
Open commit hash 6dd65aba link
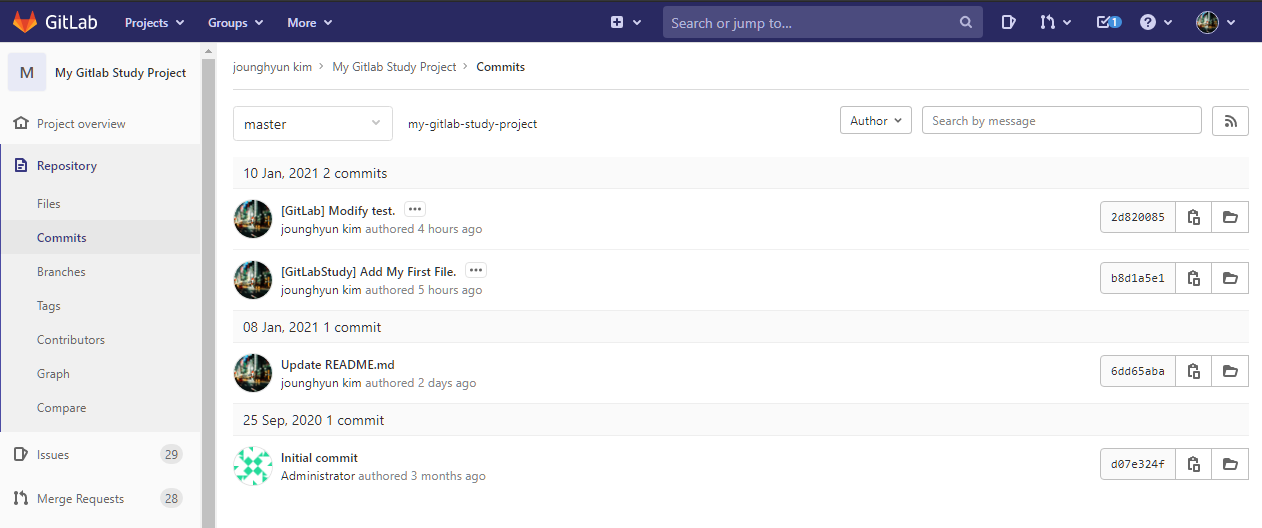coord(1138,371)
